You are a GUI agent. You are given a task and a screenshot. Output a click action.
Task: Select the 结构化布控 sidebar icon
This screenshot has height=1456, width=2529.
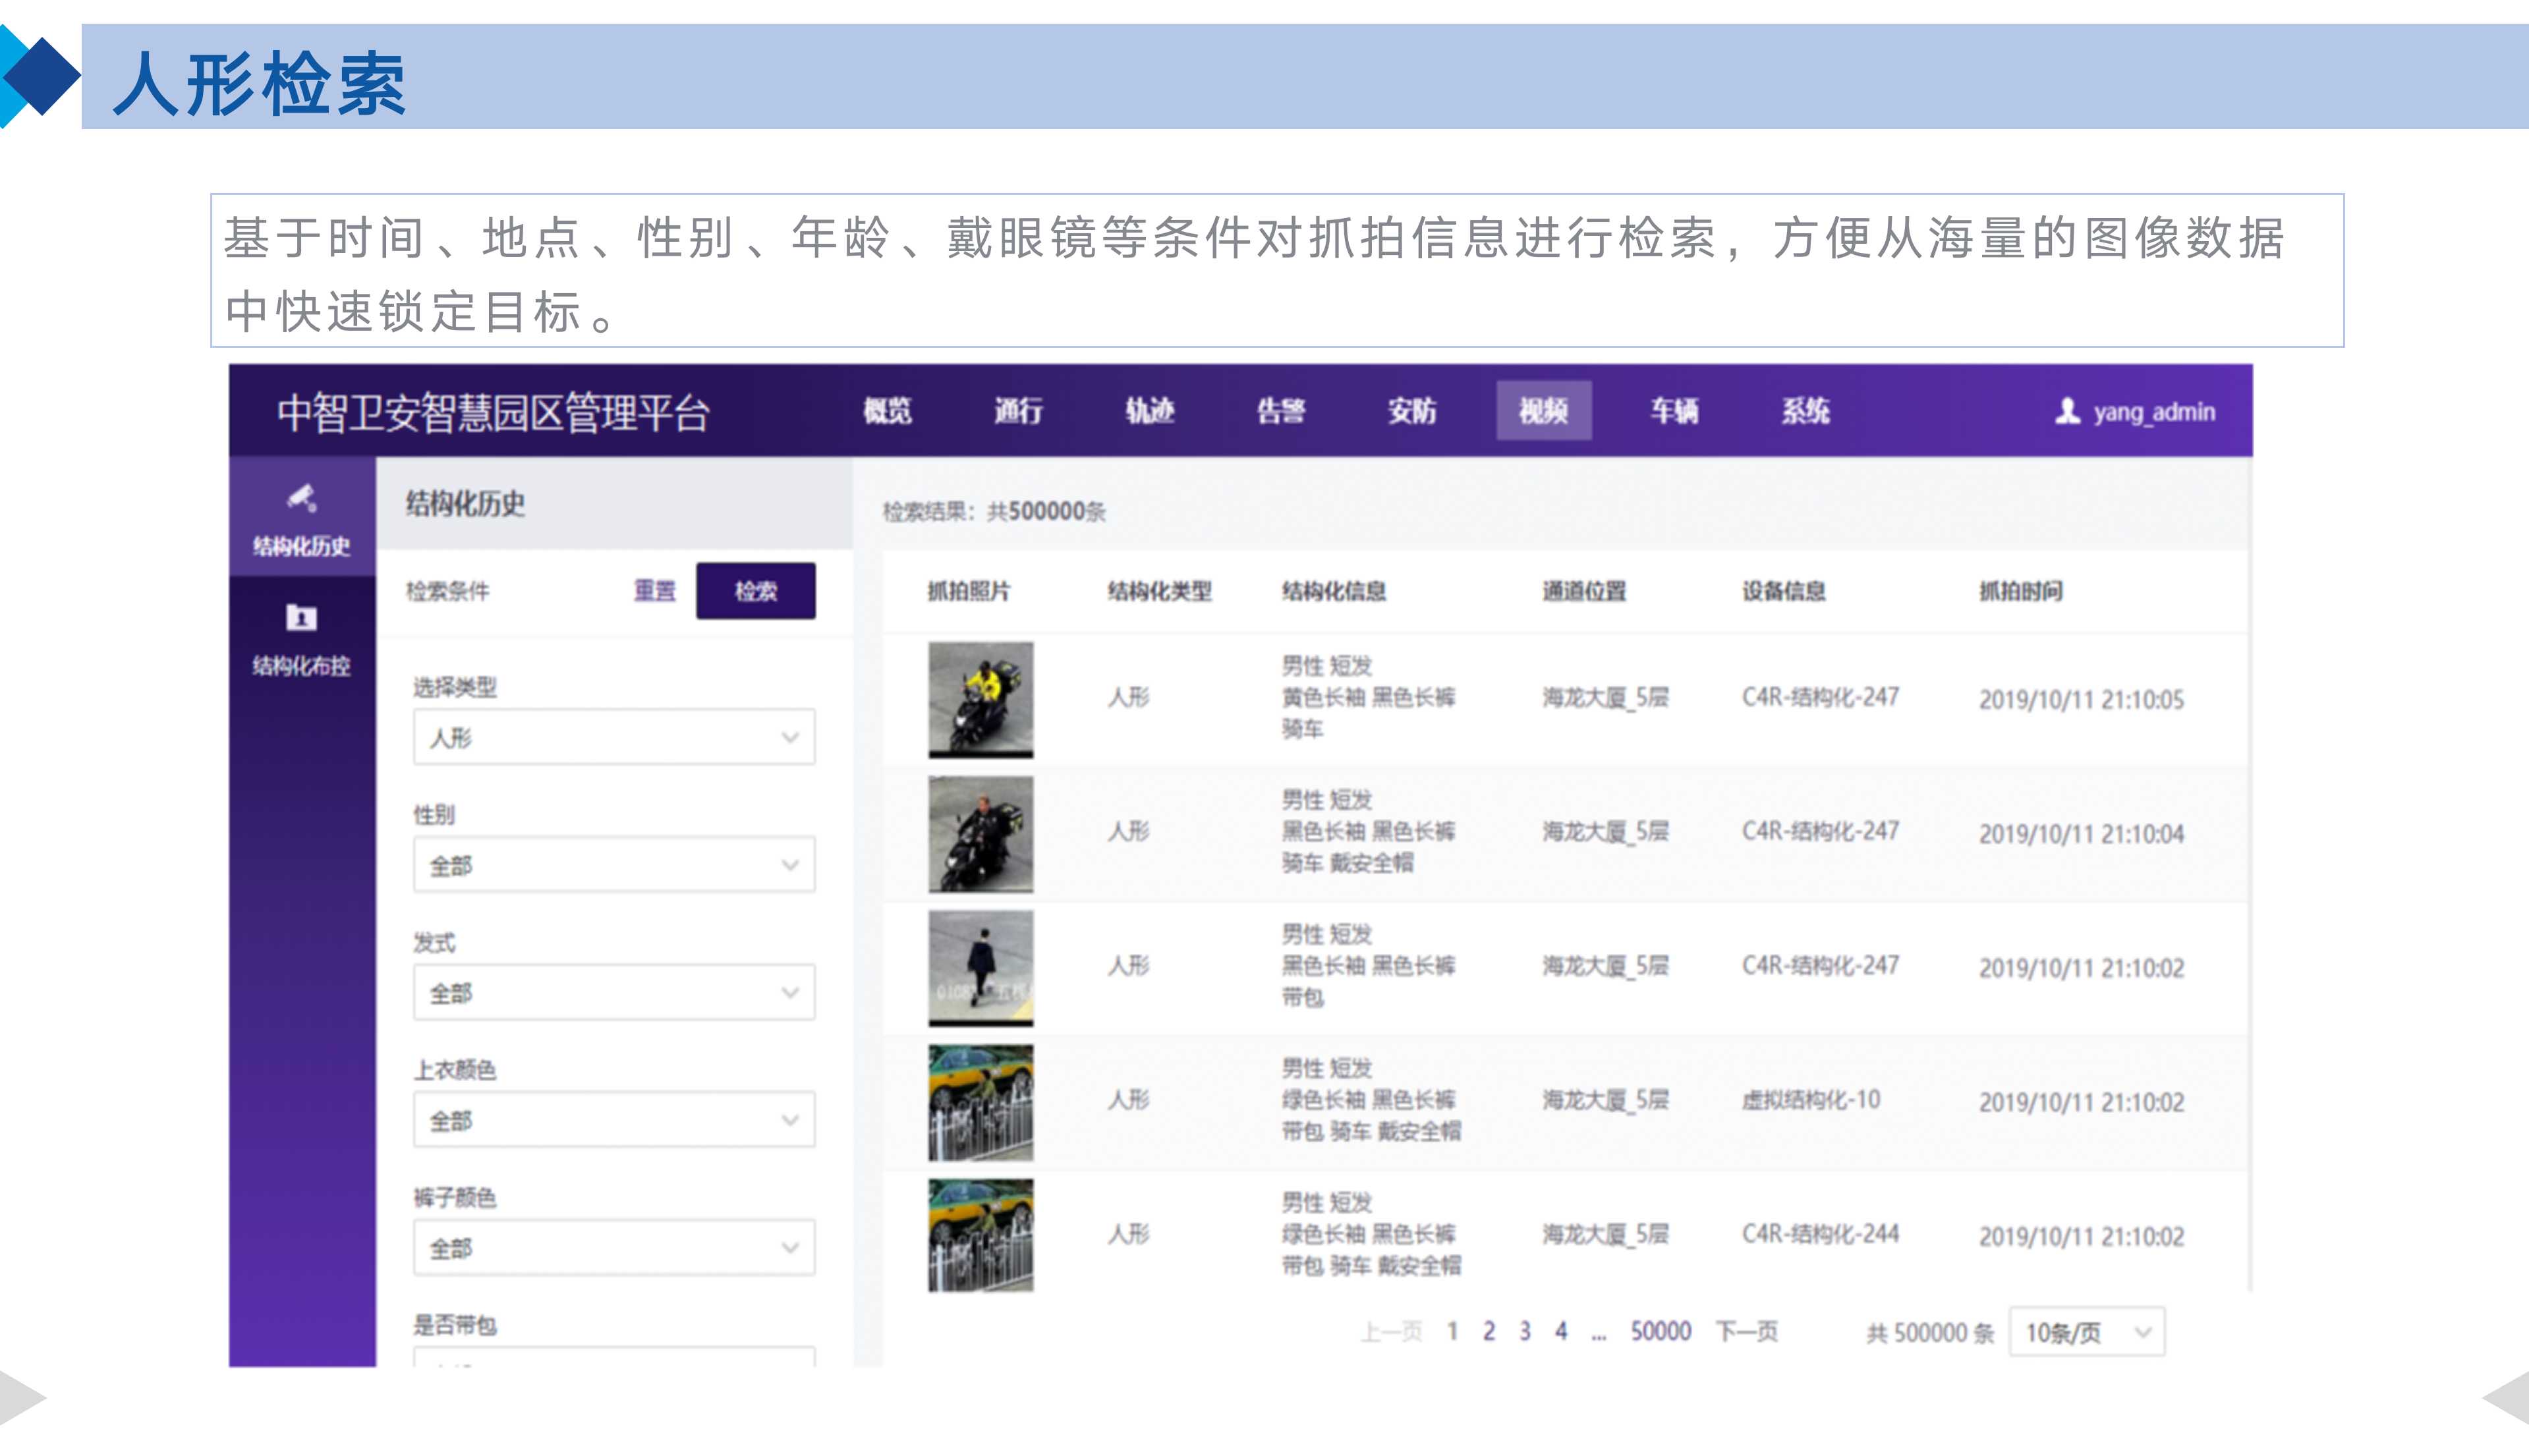point(301,616)
